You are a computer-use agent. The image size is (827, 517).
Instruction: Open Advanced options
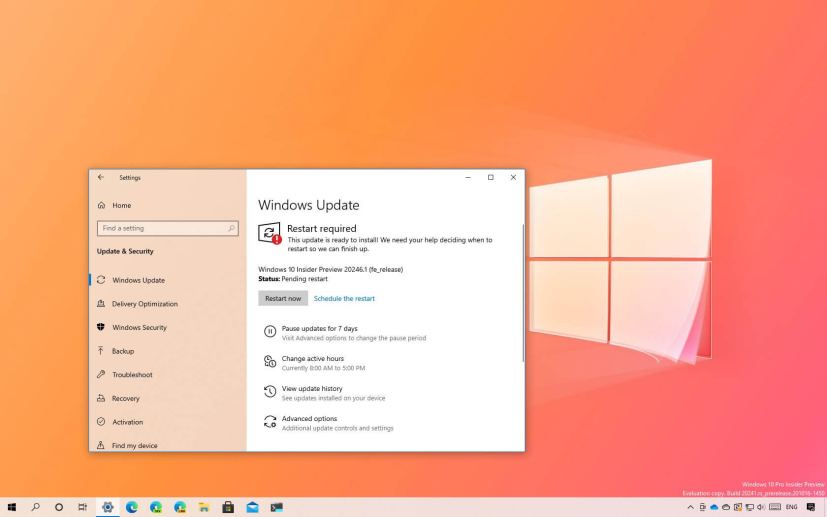[309, 418]
